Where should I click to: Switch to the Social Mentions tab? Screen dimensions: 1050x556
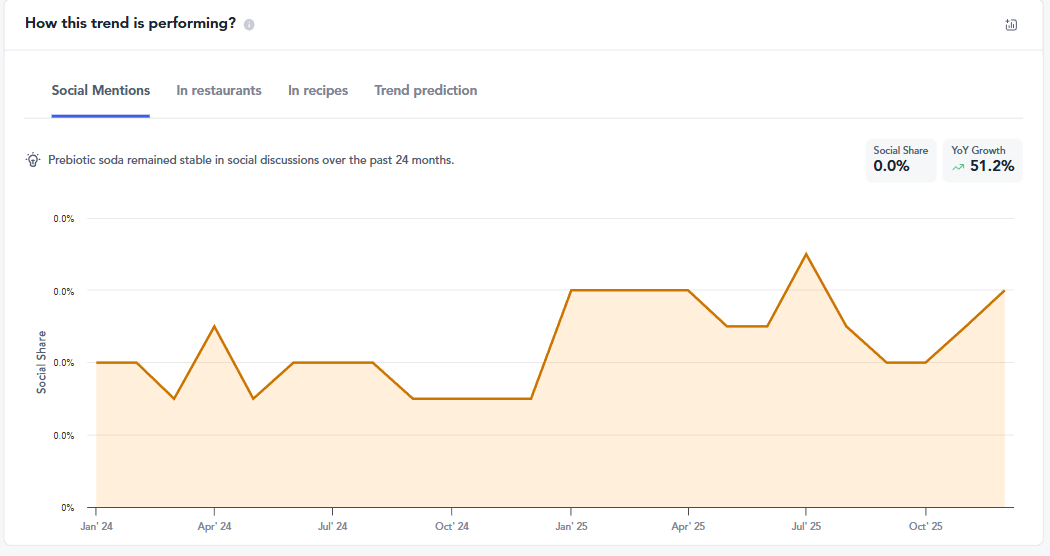(x=101, y=91)
